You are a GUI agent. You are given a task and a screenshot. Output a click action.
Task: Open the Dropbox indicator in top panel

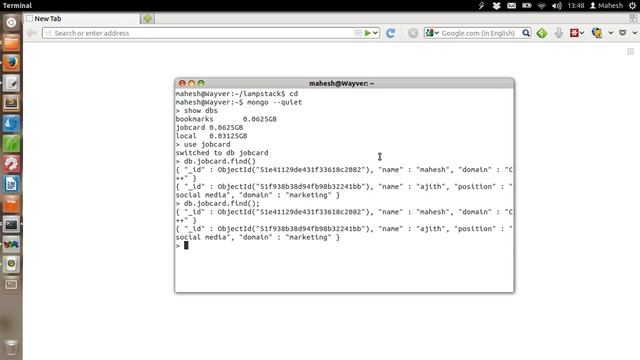[x=496, y=6]
